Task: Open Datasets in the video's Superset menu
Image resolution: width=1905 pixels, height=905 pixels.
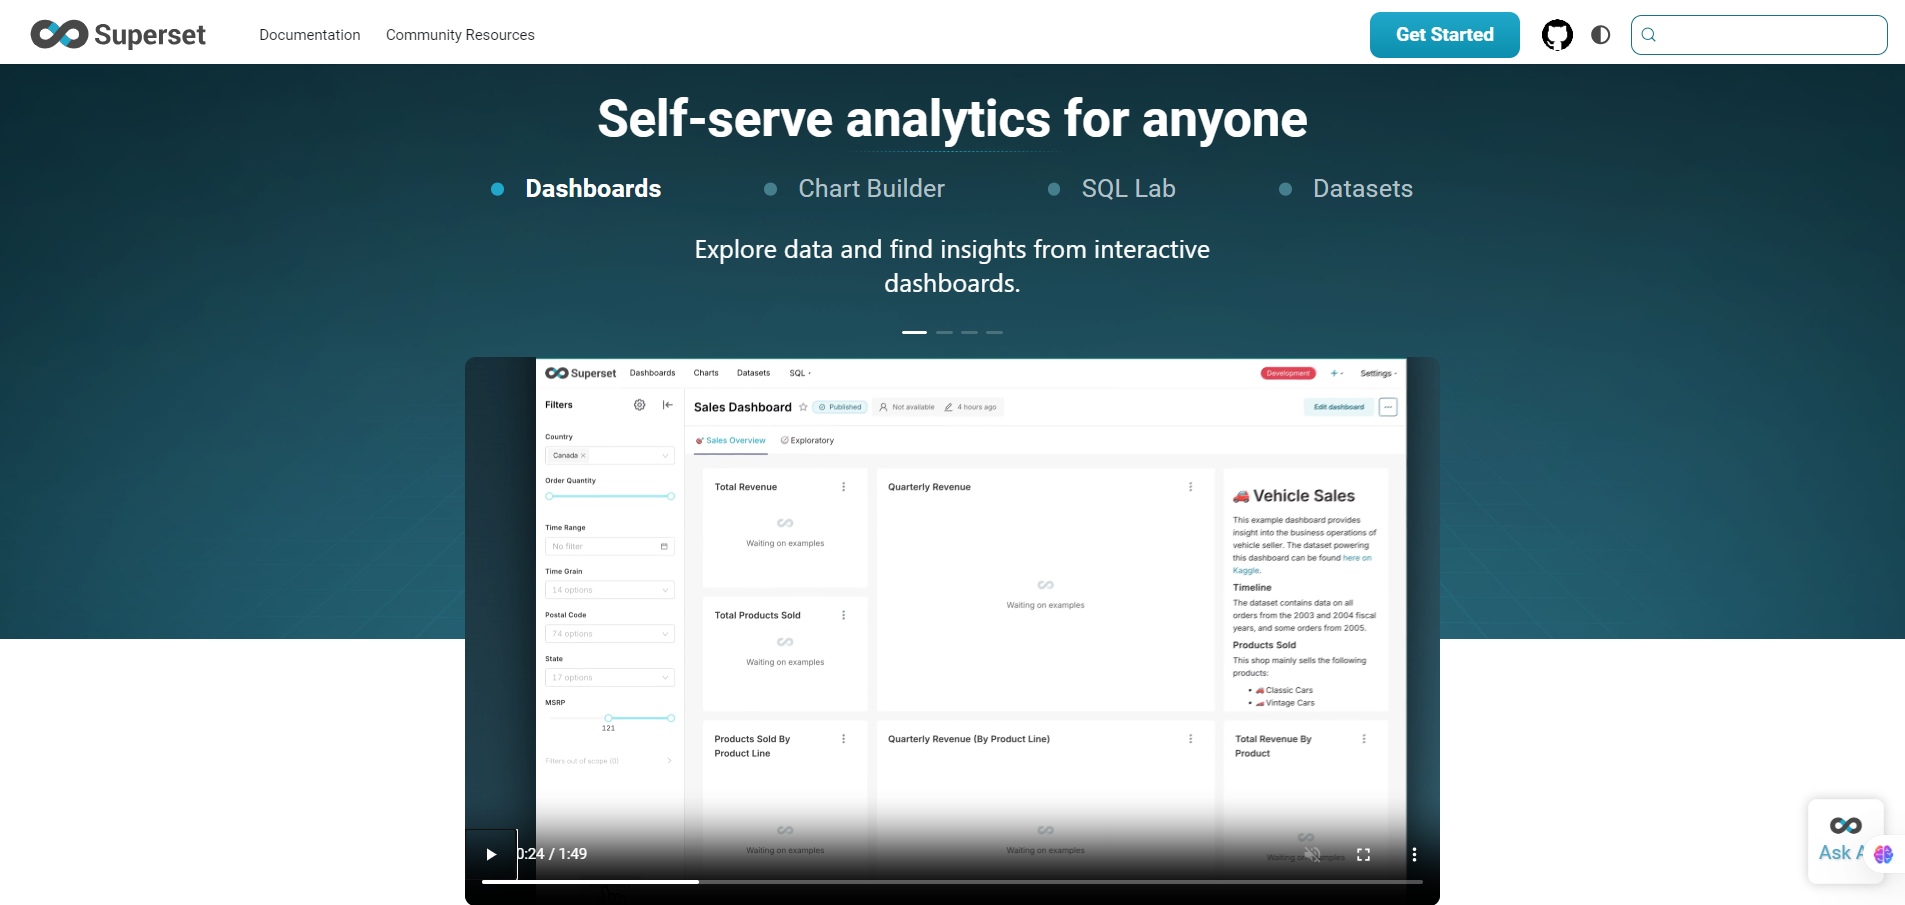Action: 753,373
